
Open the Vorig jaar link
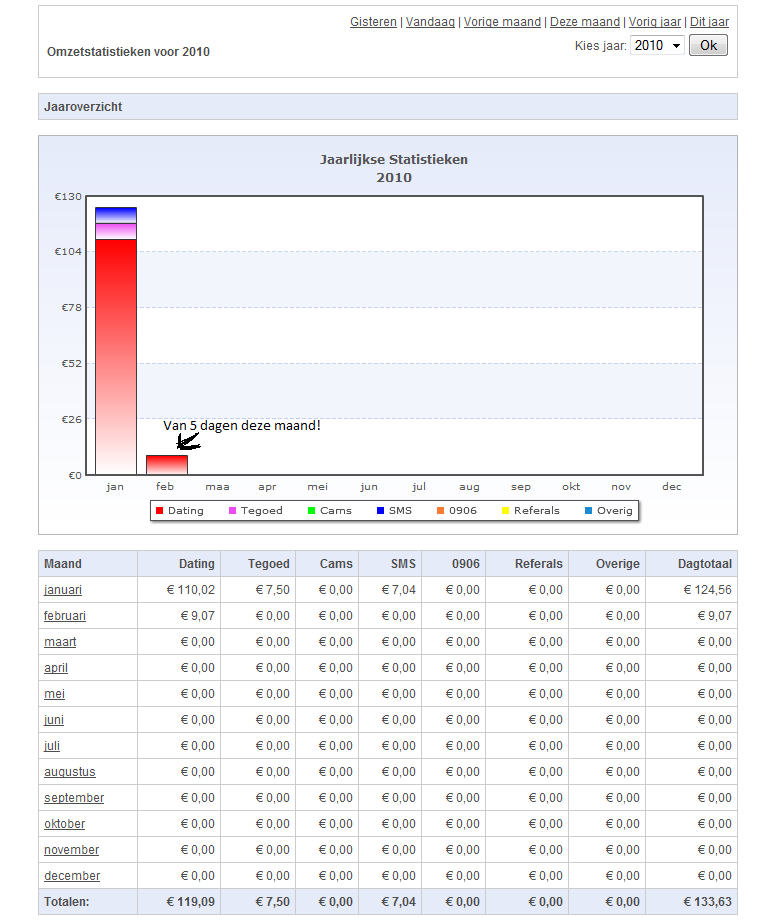pos(655,22)
